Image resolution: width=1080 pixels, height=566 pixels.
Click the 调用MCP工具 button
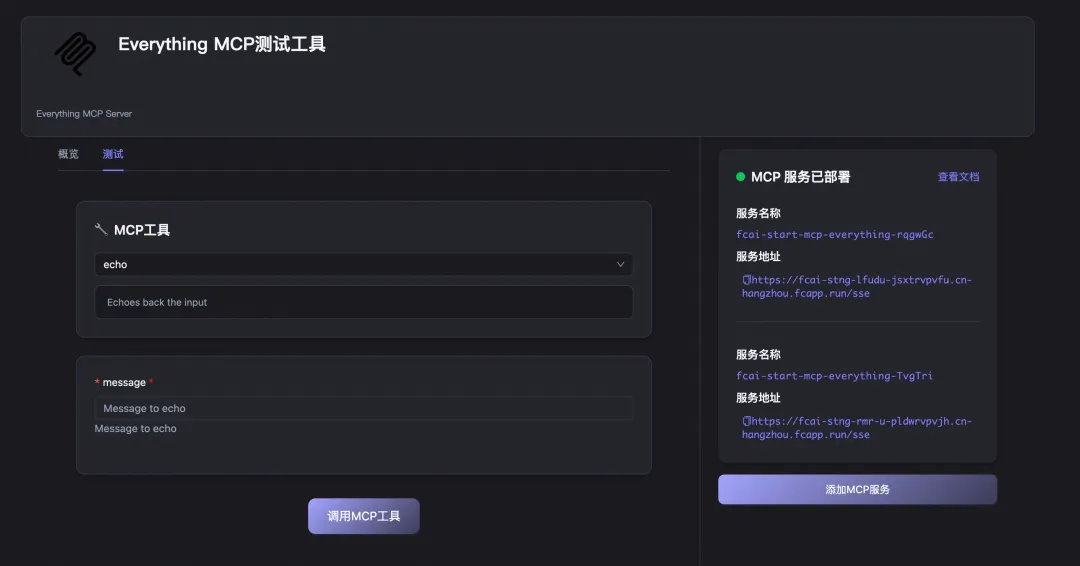coord(364,516)
